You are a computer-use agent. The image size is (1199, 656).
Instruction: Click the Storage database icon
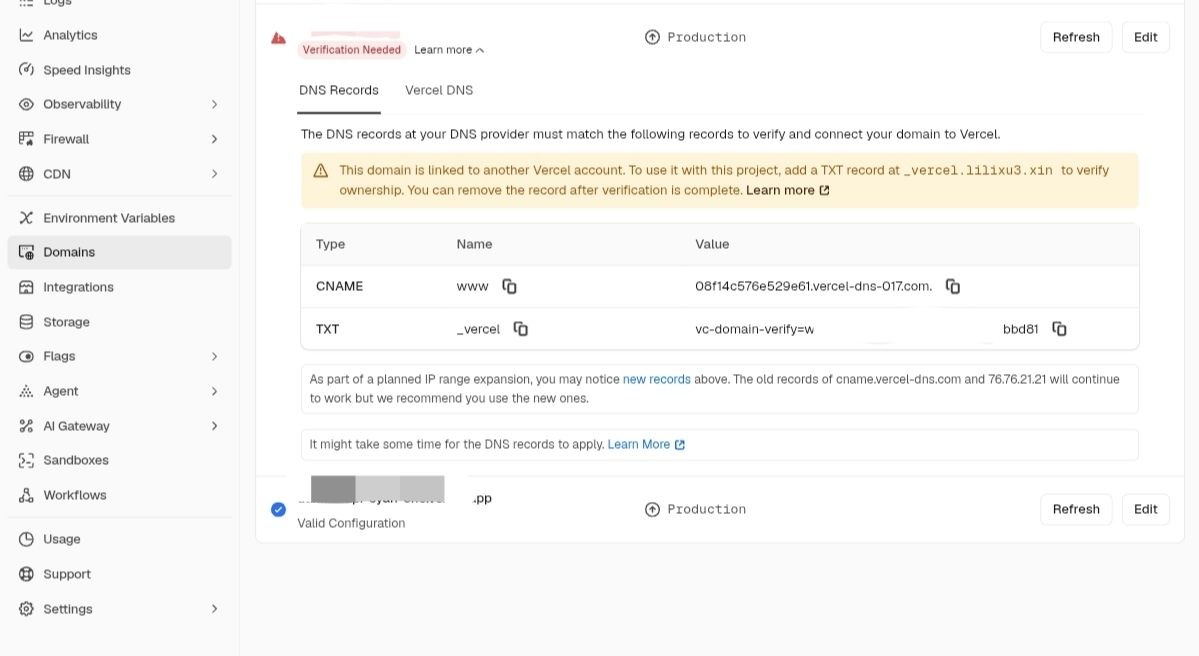pyautogui.click(x=26, y=322)
